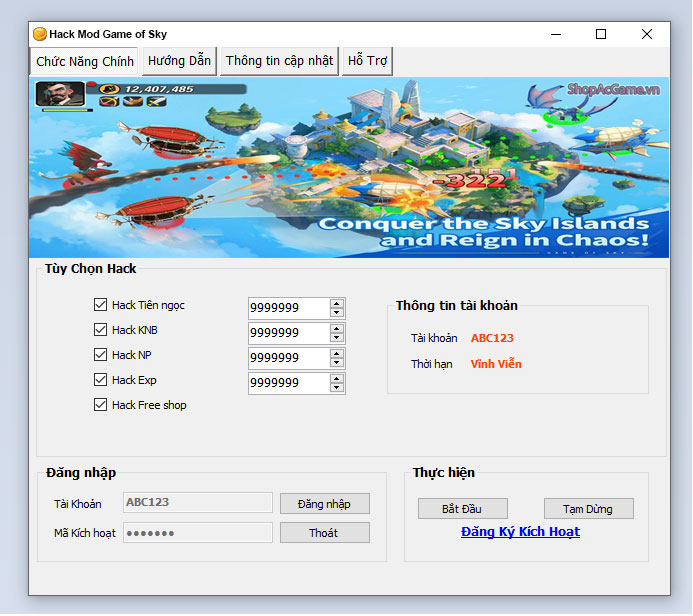Click the up arrow for Hack KNB value

(x=337, y=328)
